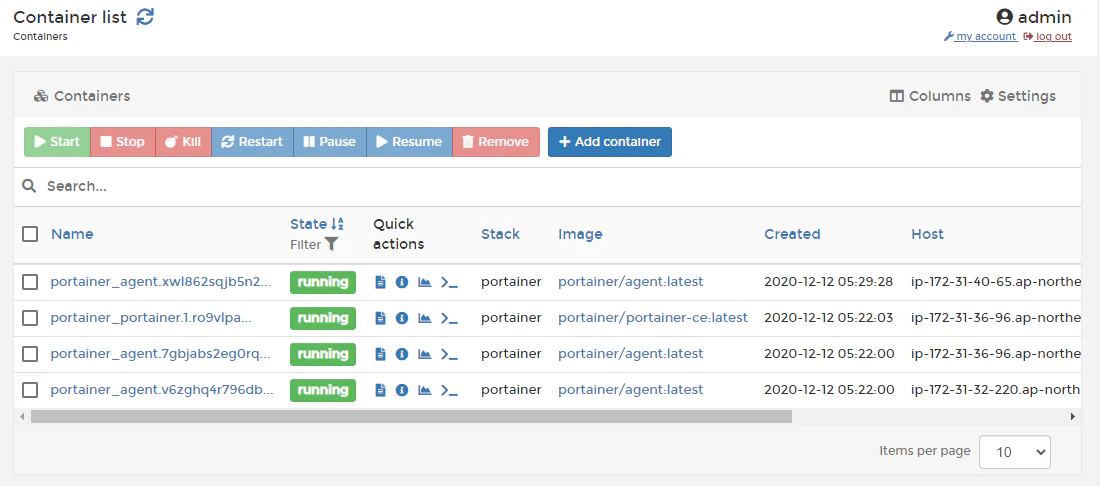Open the Items per page dropdown
Viewport: 1100px width, 486px height.
click(1014, 452)
